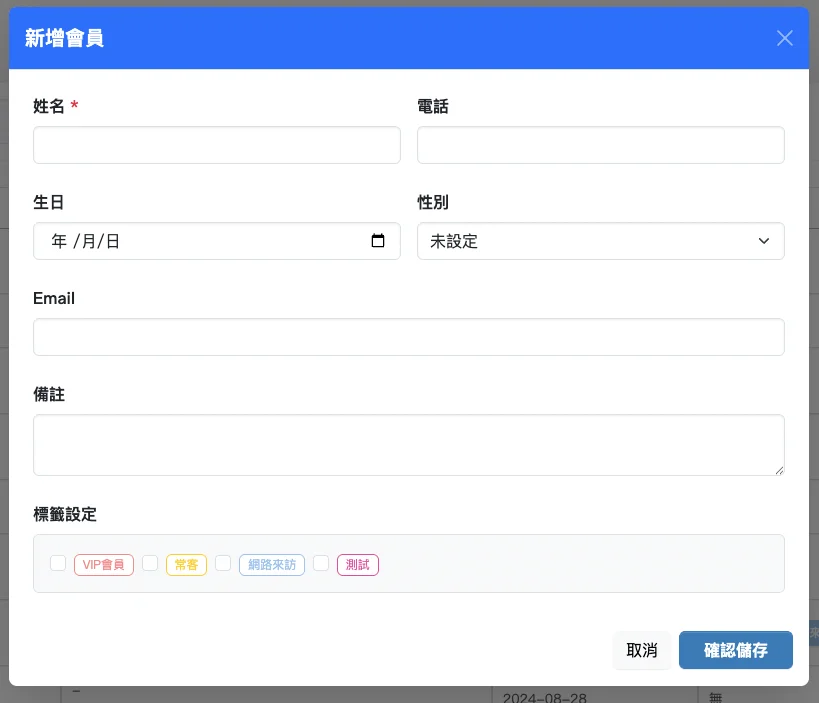
Task: Select the 月 segment of the birthday field
Action: [x=88, y=241]
